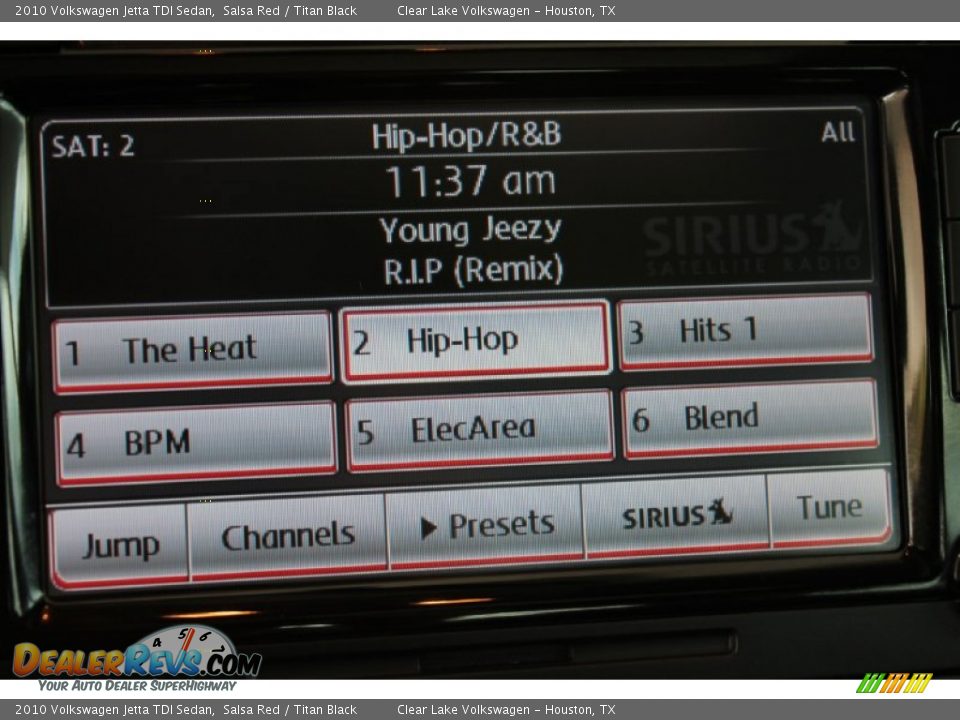Screen dimensions: 960x720
Task: Tap the Hip-Hop/R&B category title
Action: (467, 136)
